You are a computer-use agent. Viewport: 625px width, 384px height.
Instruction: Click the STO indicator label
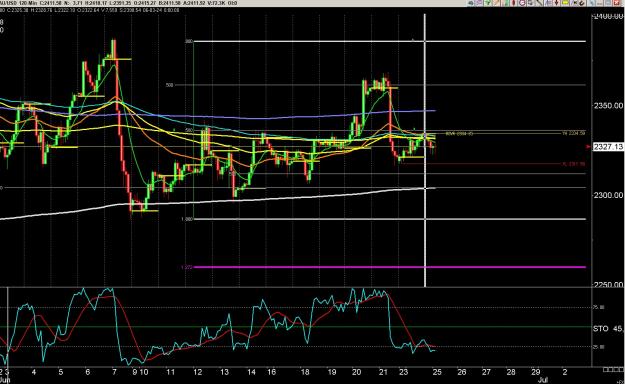(601, 329)
